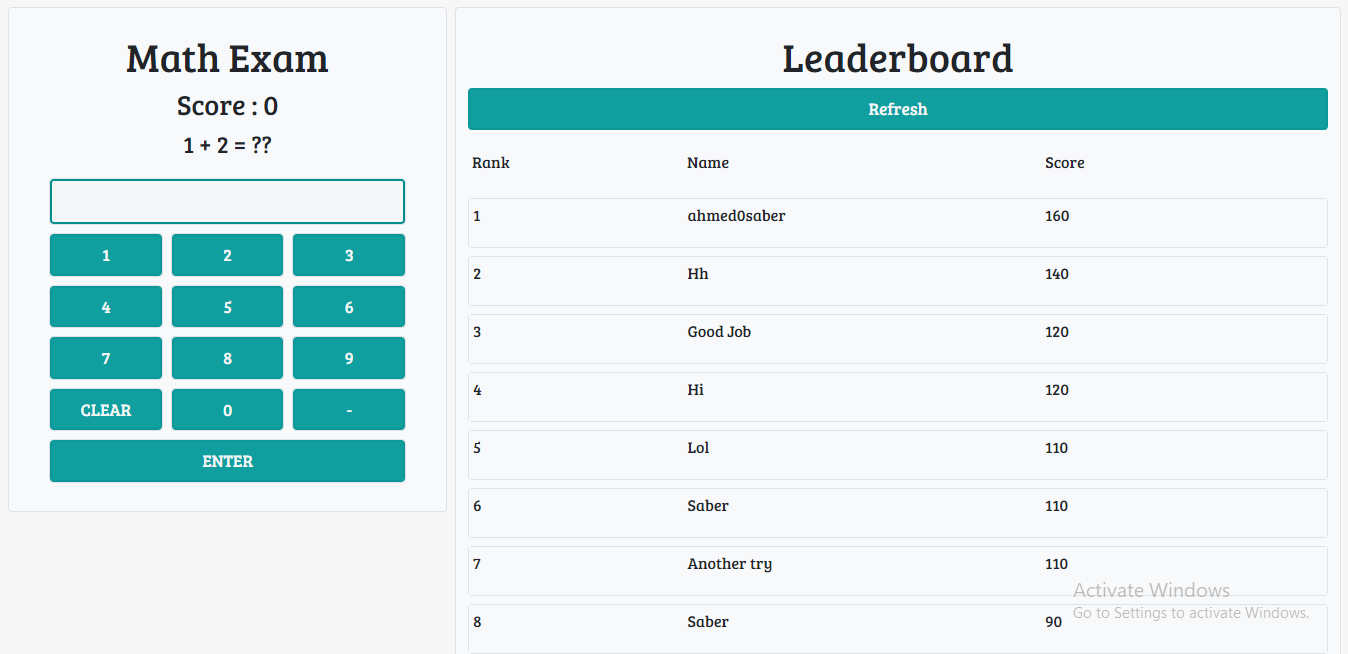The image size is (1348, 654).
Task: Click the minus sign keypad button
Action: (x=348, y=410)
